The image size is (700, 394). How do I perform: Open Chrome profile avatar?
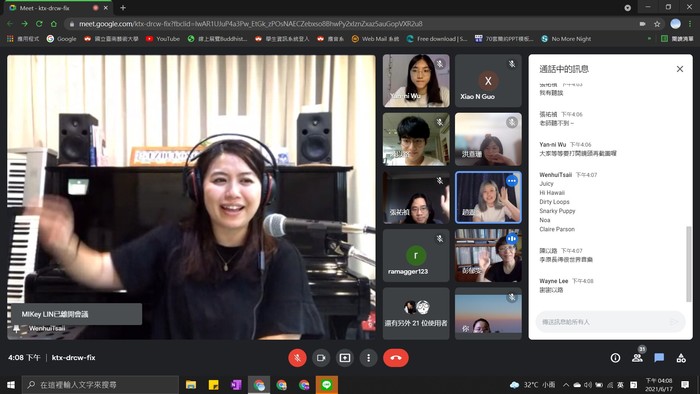675,24
